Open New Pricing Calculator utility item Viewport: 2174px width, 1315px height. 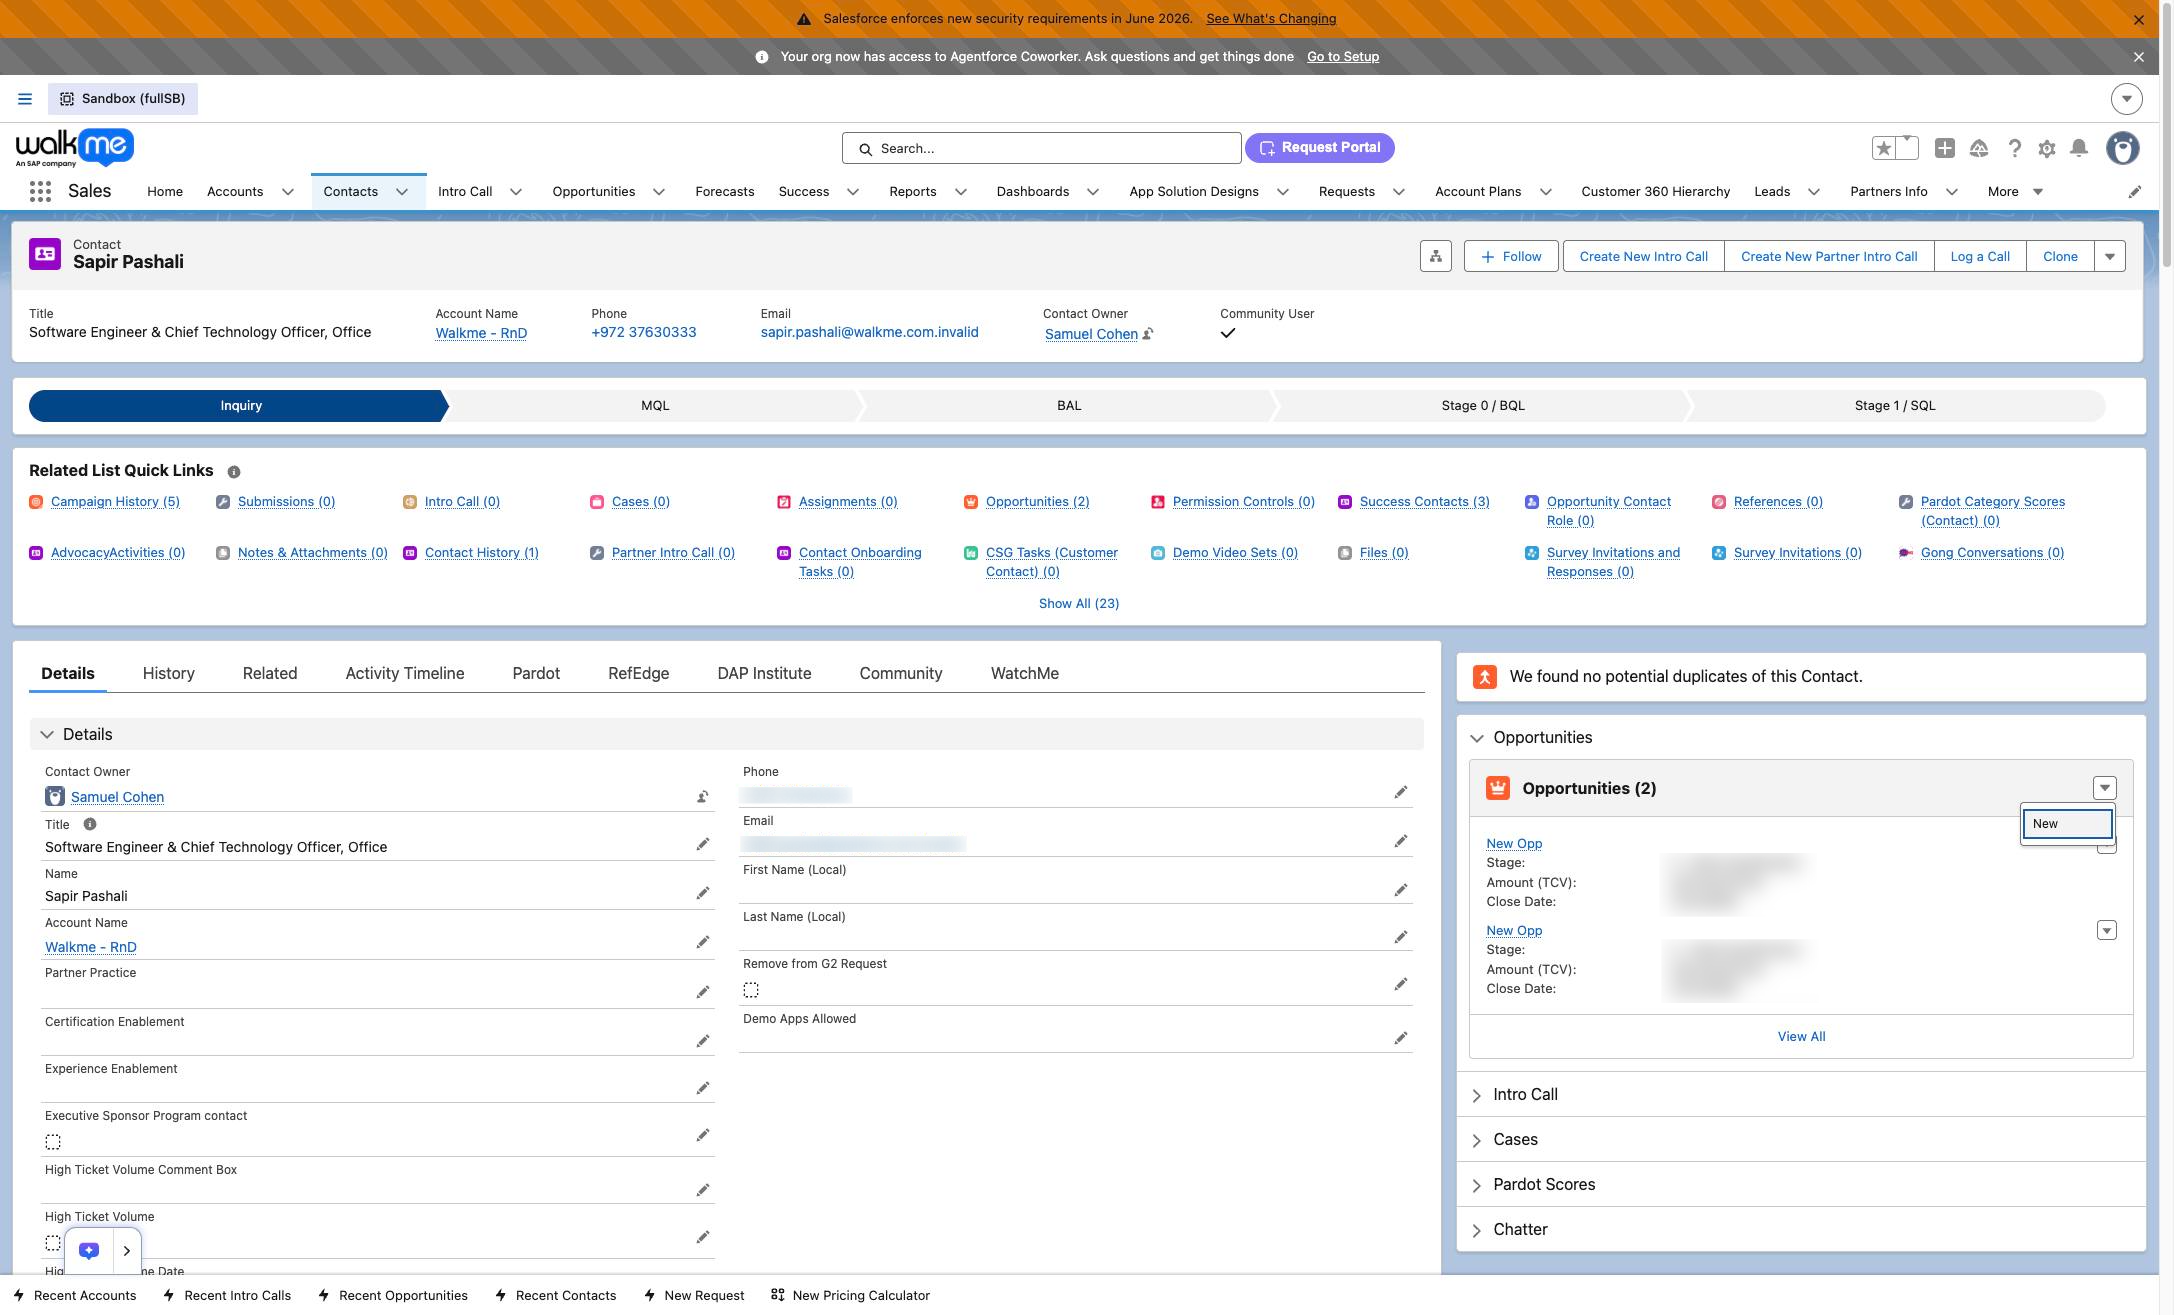(850, 1295)
